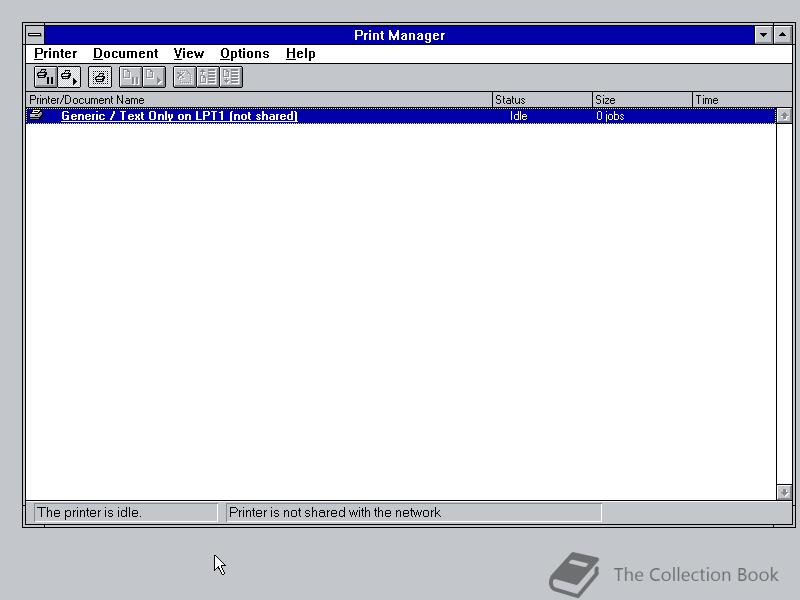The height and width of the screenshot is (600, 800).
Task: Click the Delete Document toolbar icon
Action: [x=184, y=77]
